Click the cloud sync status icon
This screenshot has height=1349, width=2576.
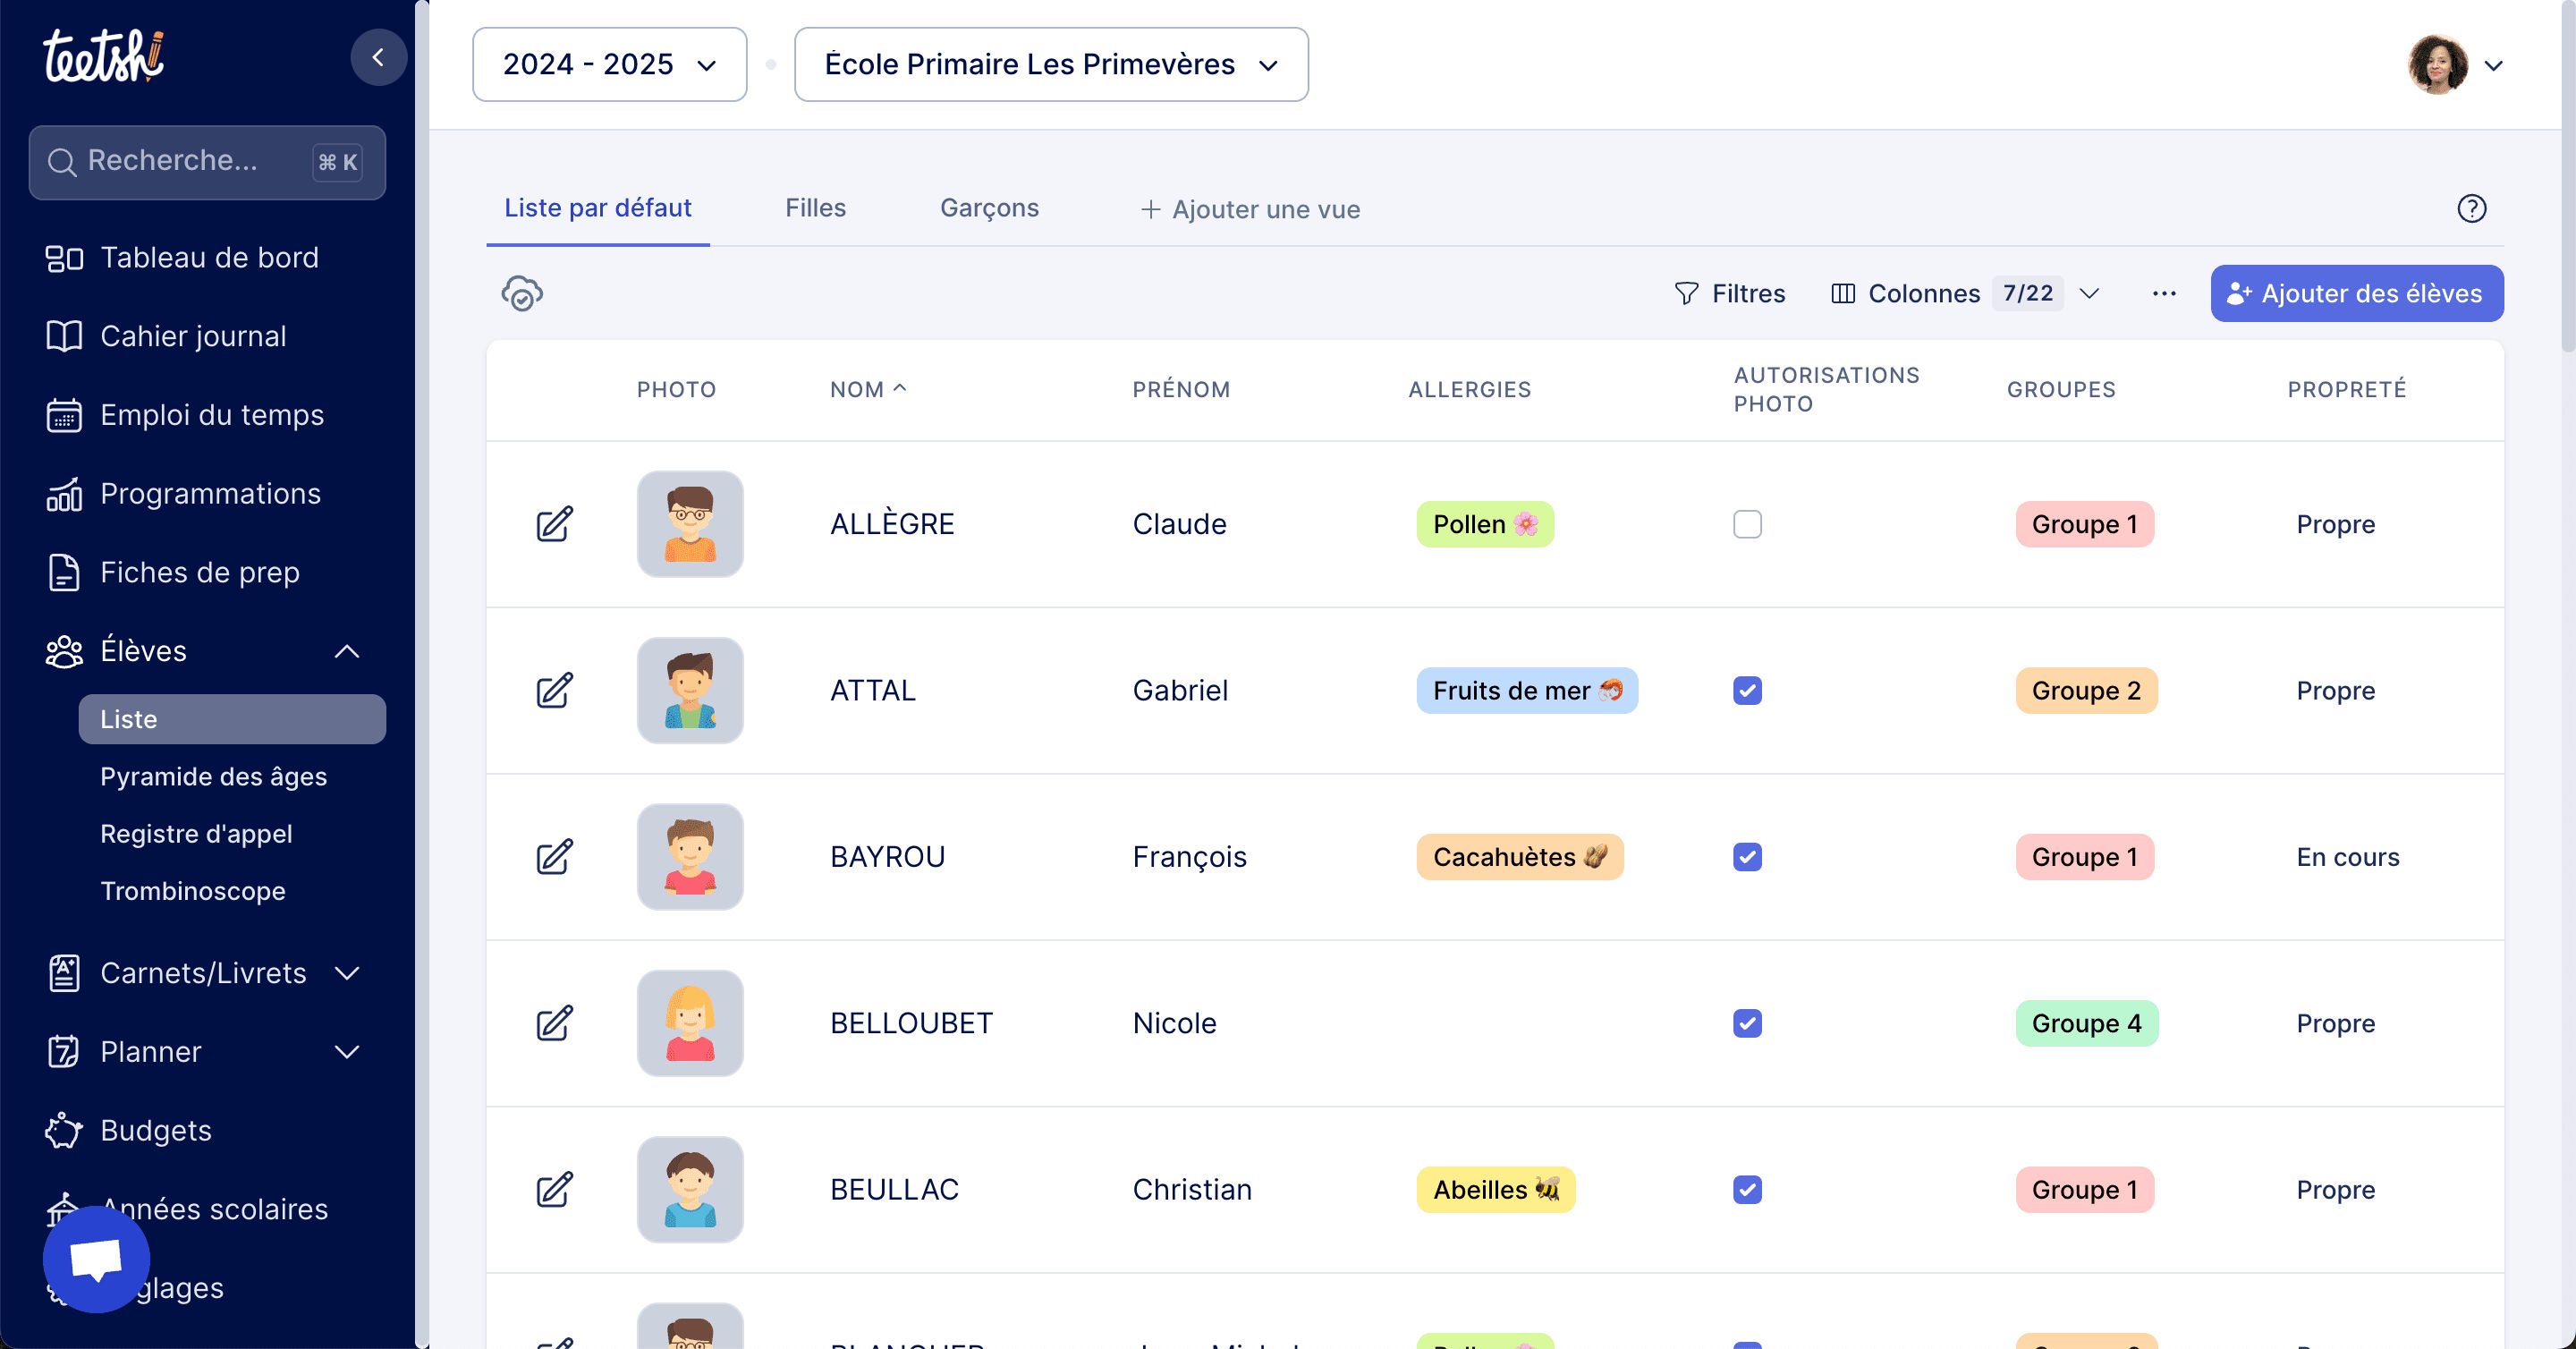click(522, 294)
